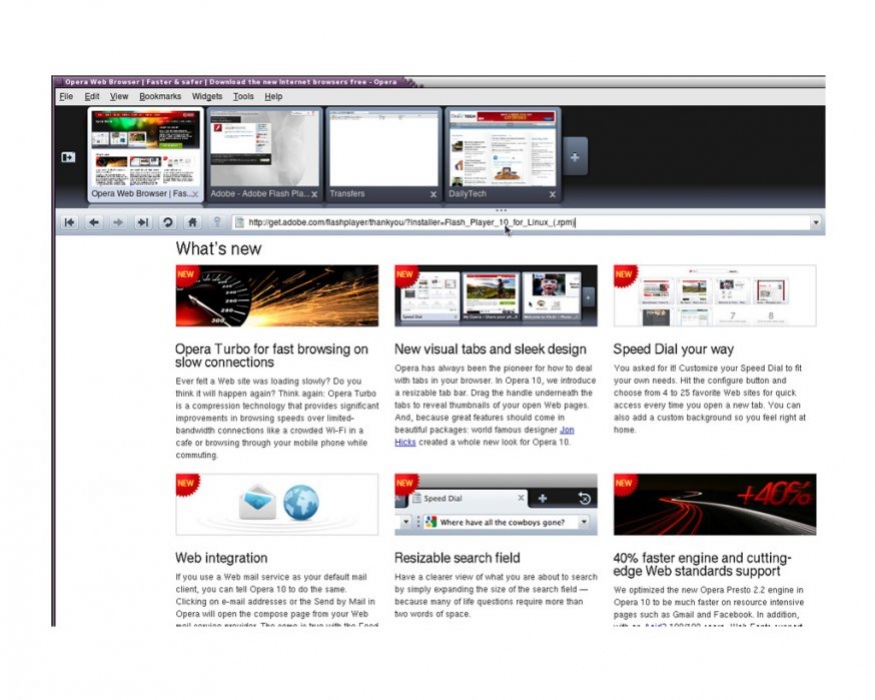Screen dimensions: 875x700
Task: Close the DailyTech tab
Action: click(552, 194)
